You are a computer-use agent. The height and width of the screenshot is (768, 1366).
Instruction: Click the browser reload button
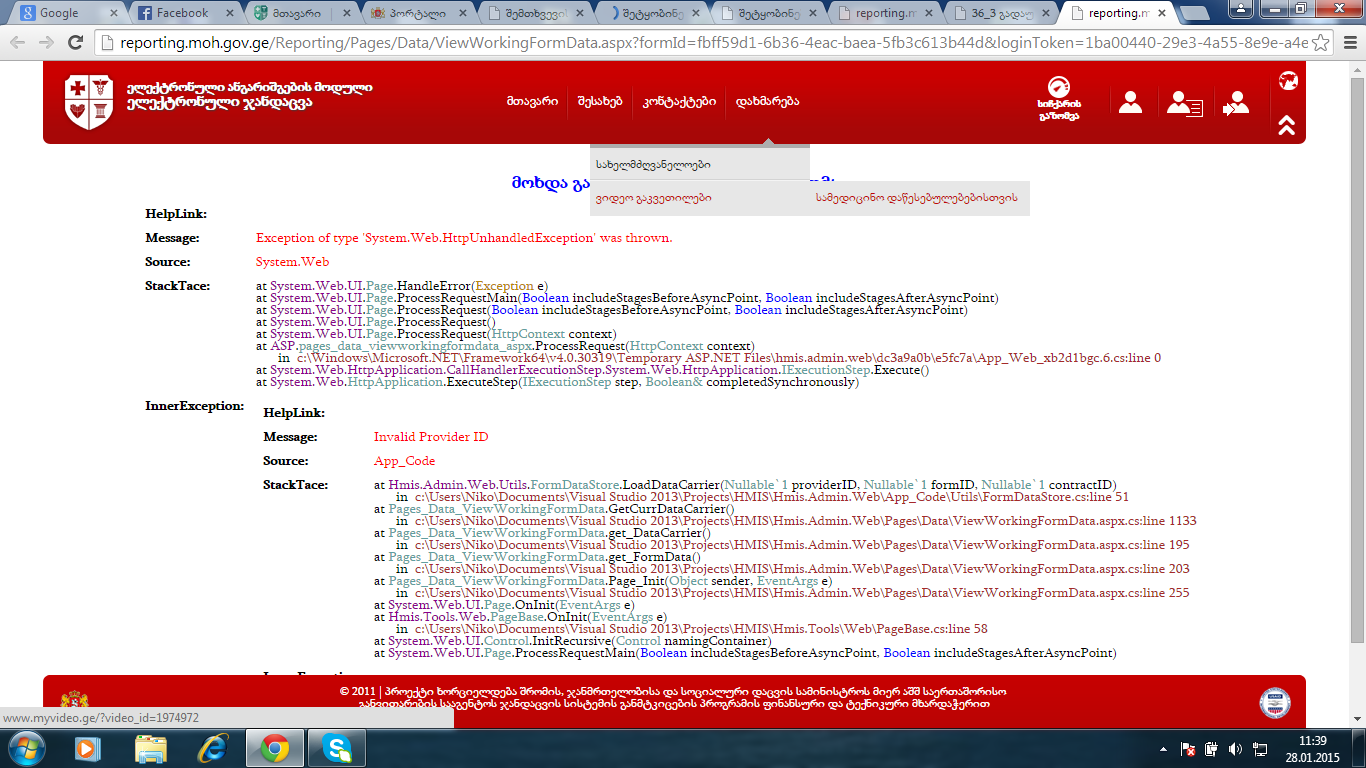click(x=75, y=43)
